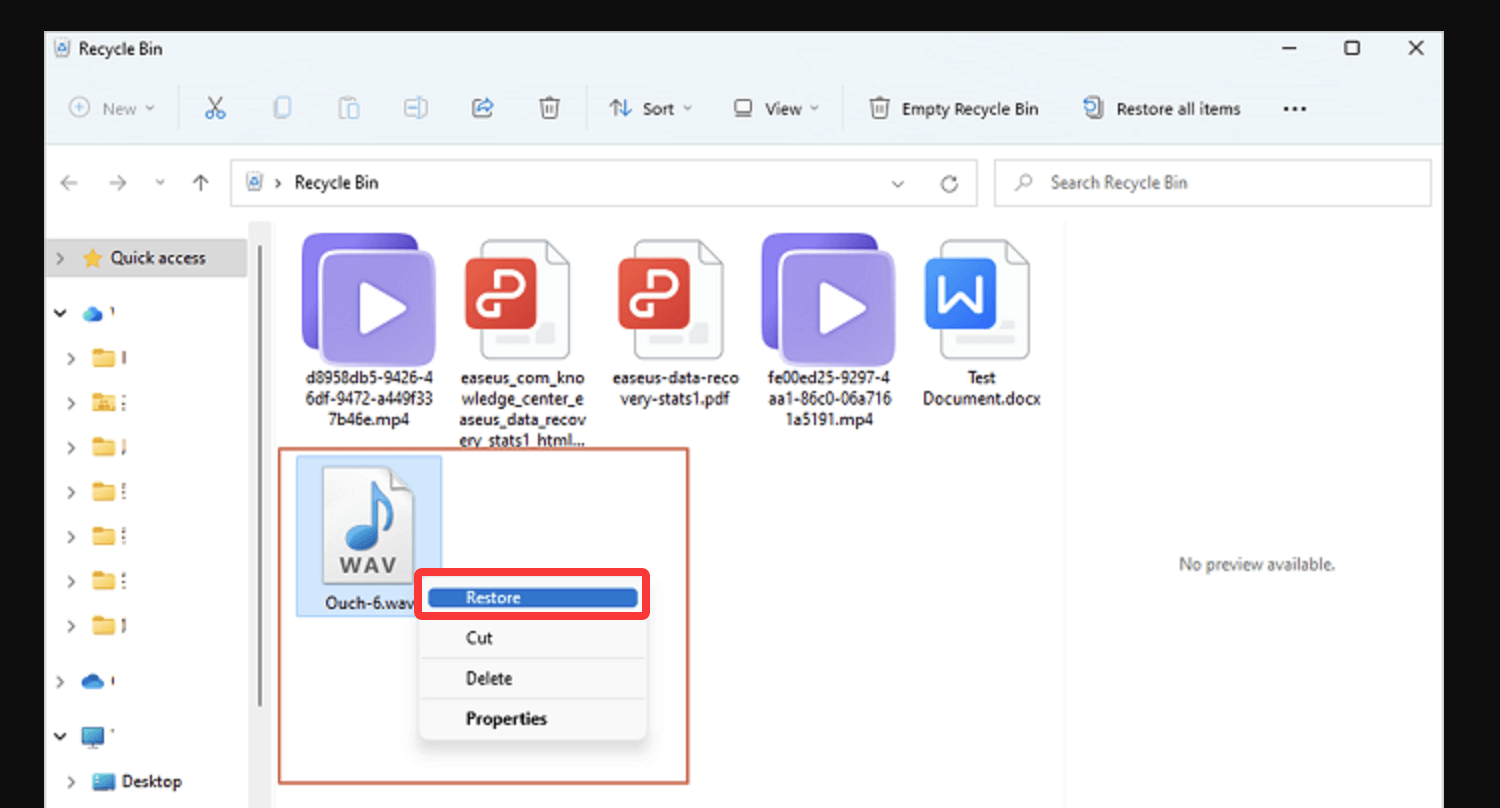Rename the selection with the toolbar Rename icon

tap(416, 108)
